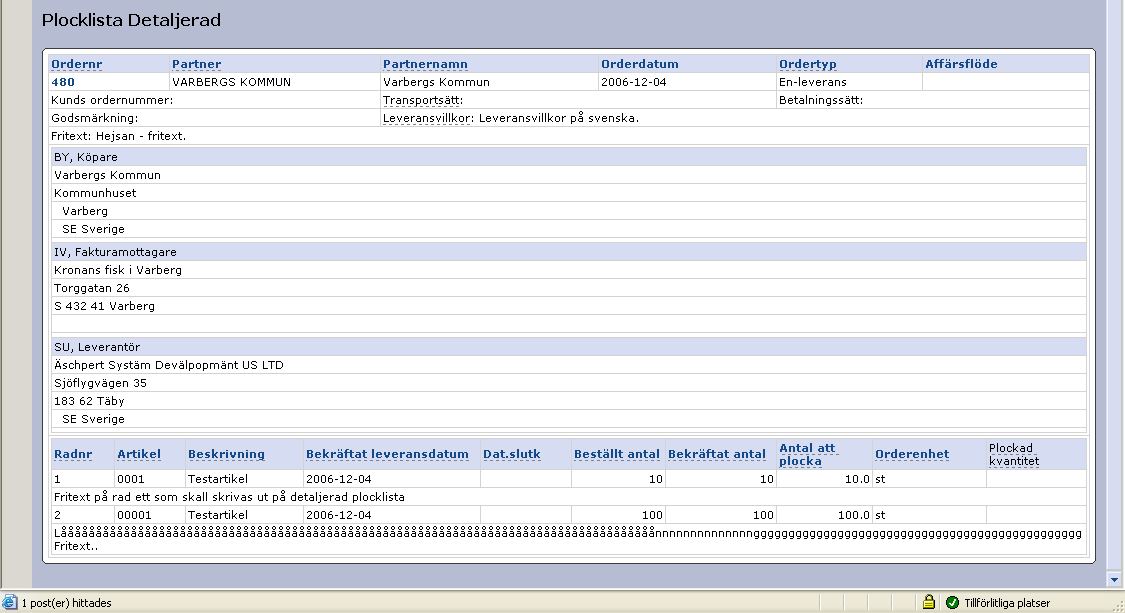The image size is (1125, 613).
Task: Click the Bekräftat leveransdatum column header
Action: [x=387, y=454]
